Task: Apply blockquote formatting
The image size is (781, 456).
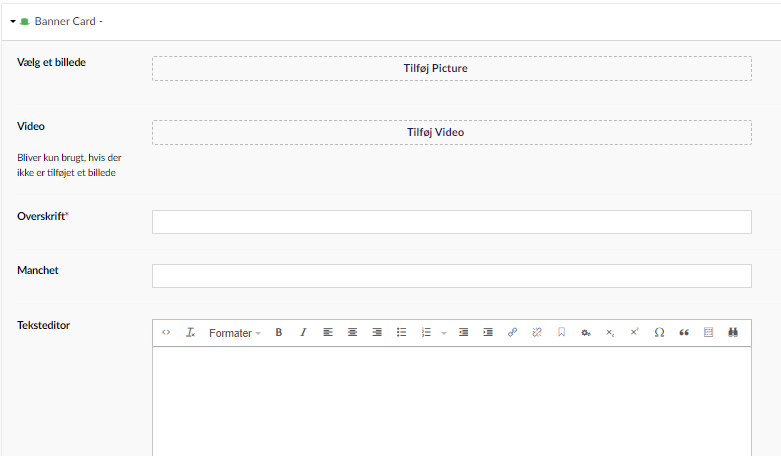Action: click(x=684, y=333)
